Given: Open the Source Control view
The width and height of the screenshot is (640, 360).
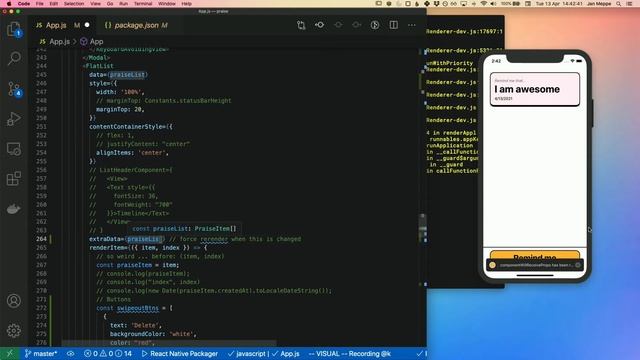Looking at the screenshot, I should click(14, 89).
